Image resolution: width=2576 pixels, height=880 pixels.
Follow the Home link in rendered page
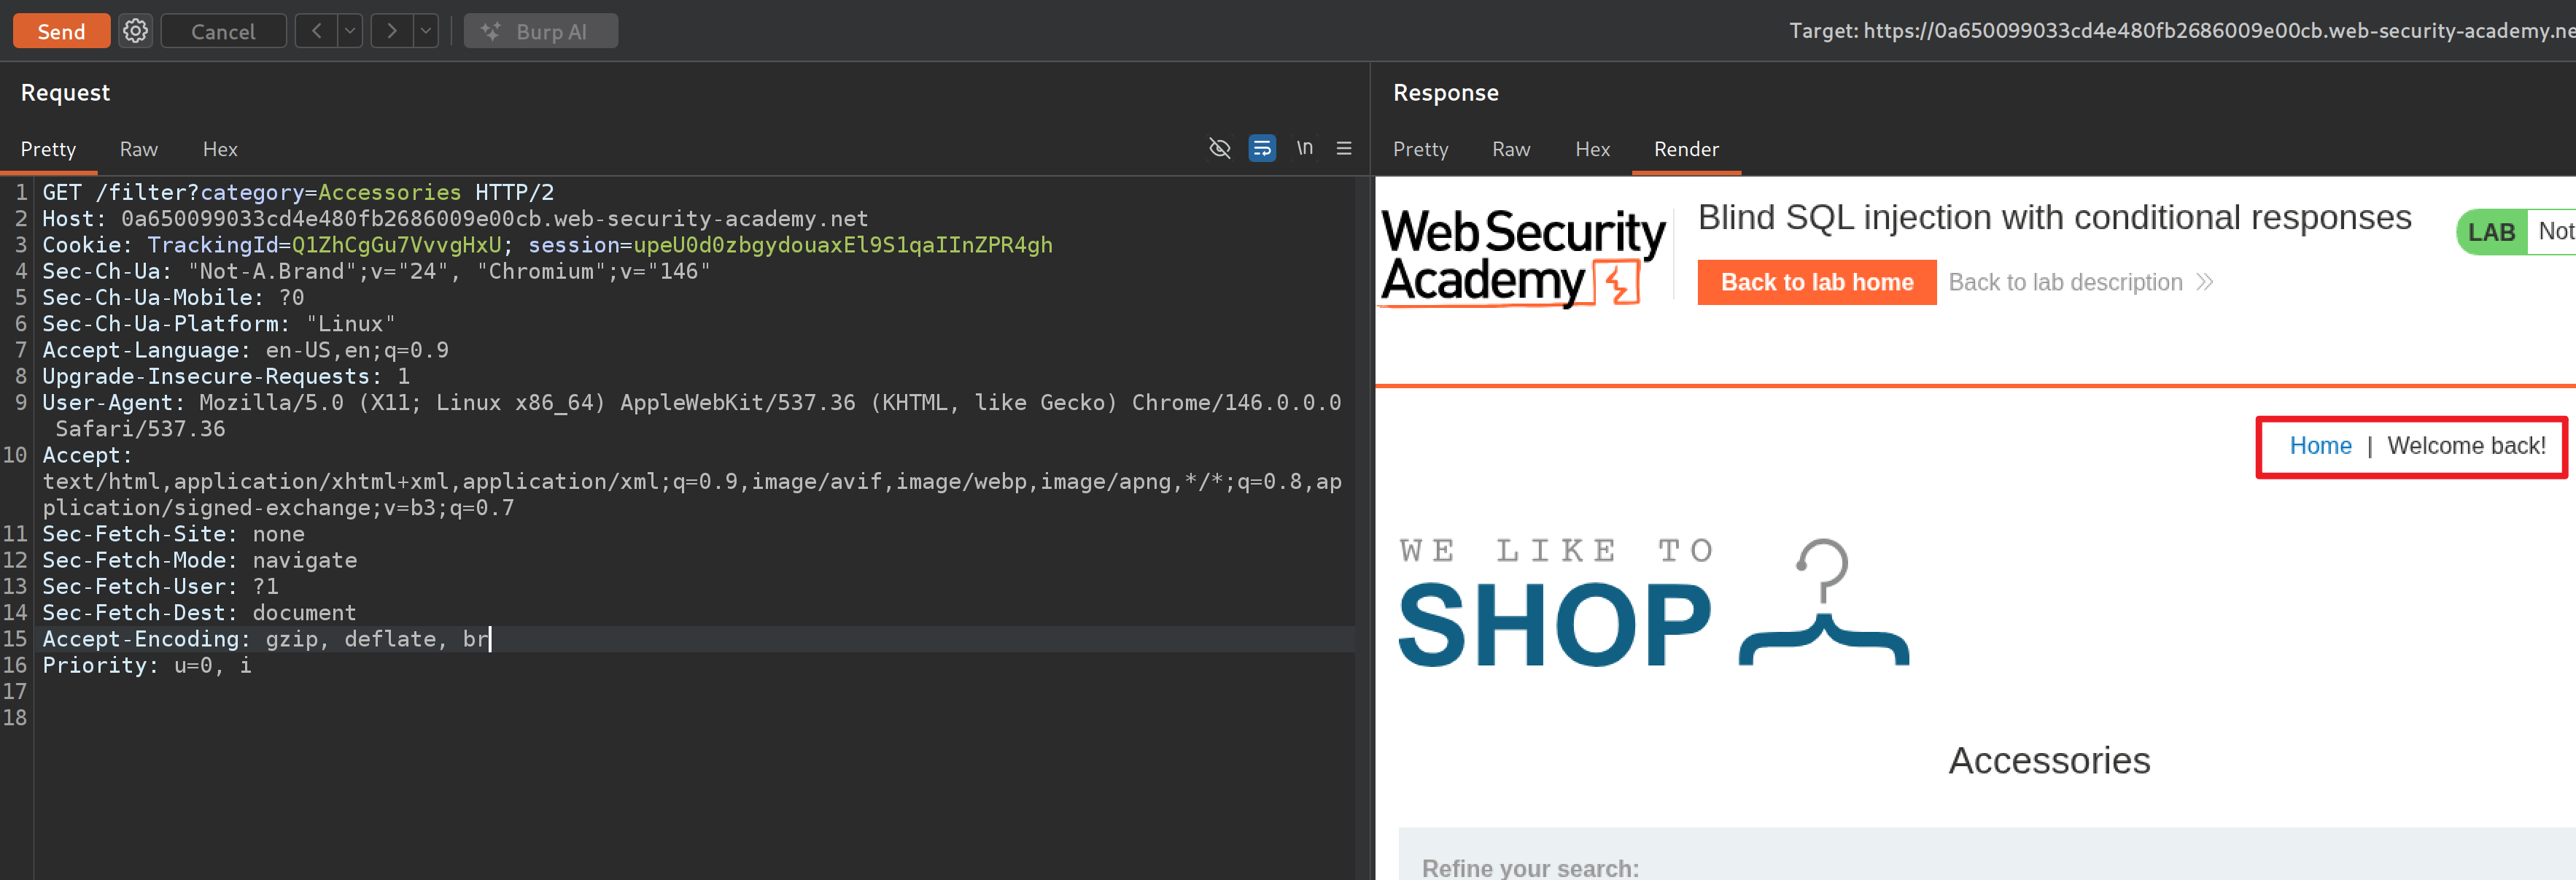[2319, 446]
